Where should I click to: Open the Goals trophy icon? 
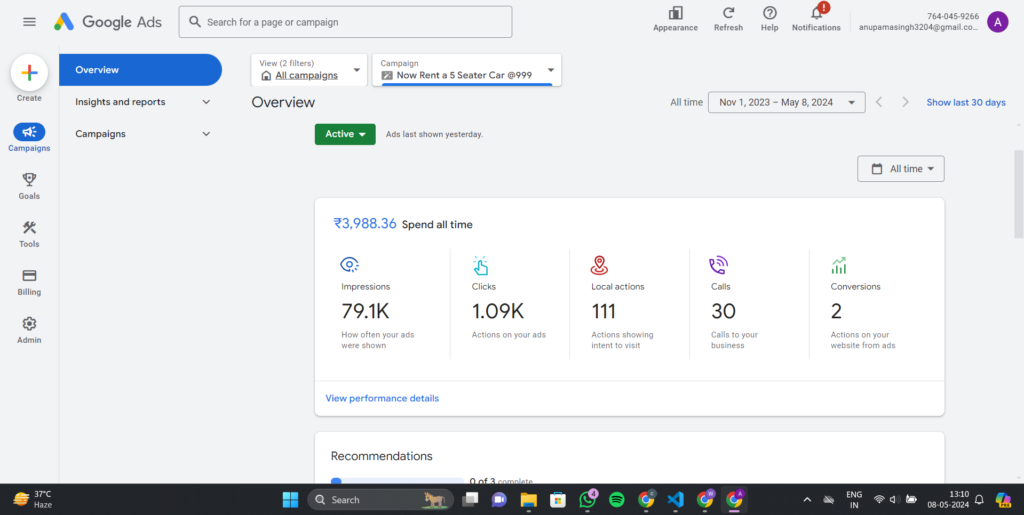(x=29, y=180)
